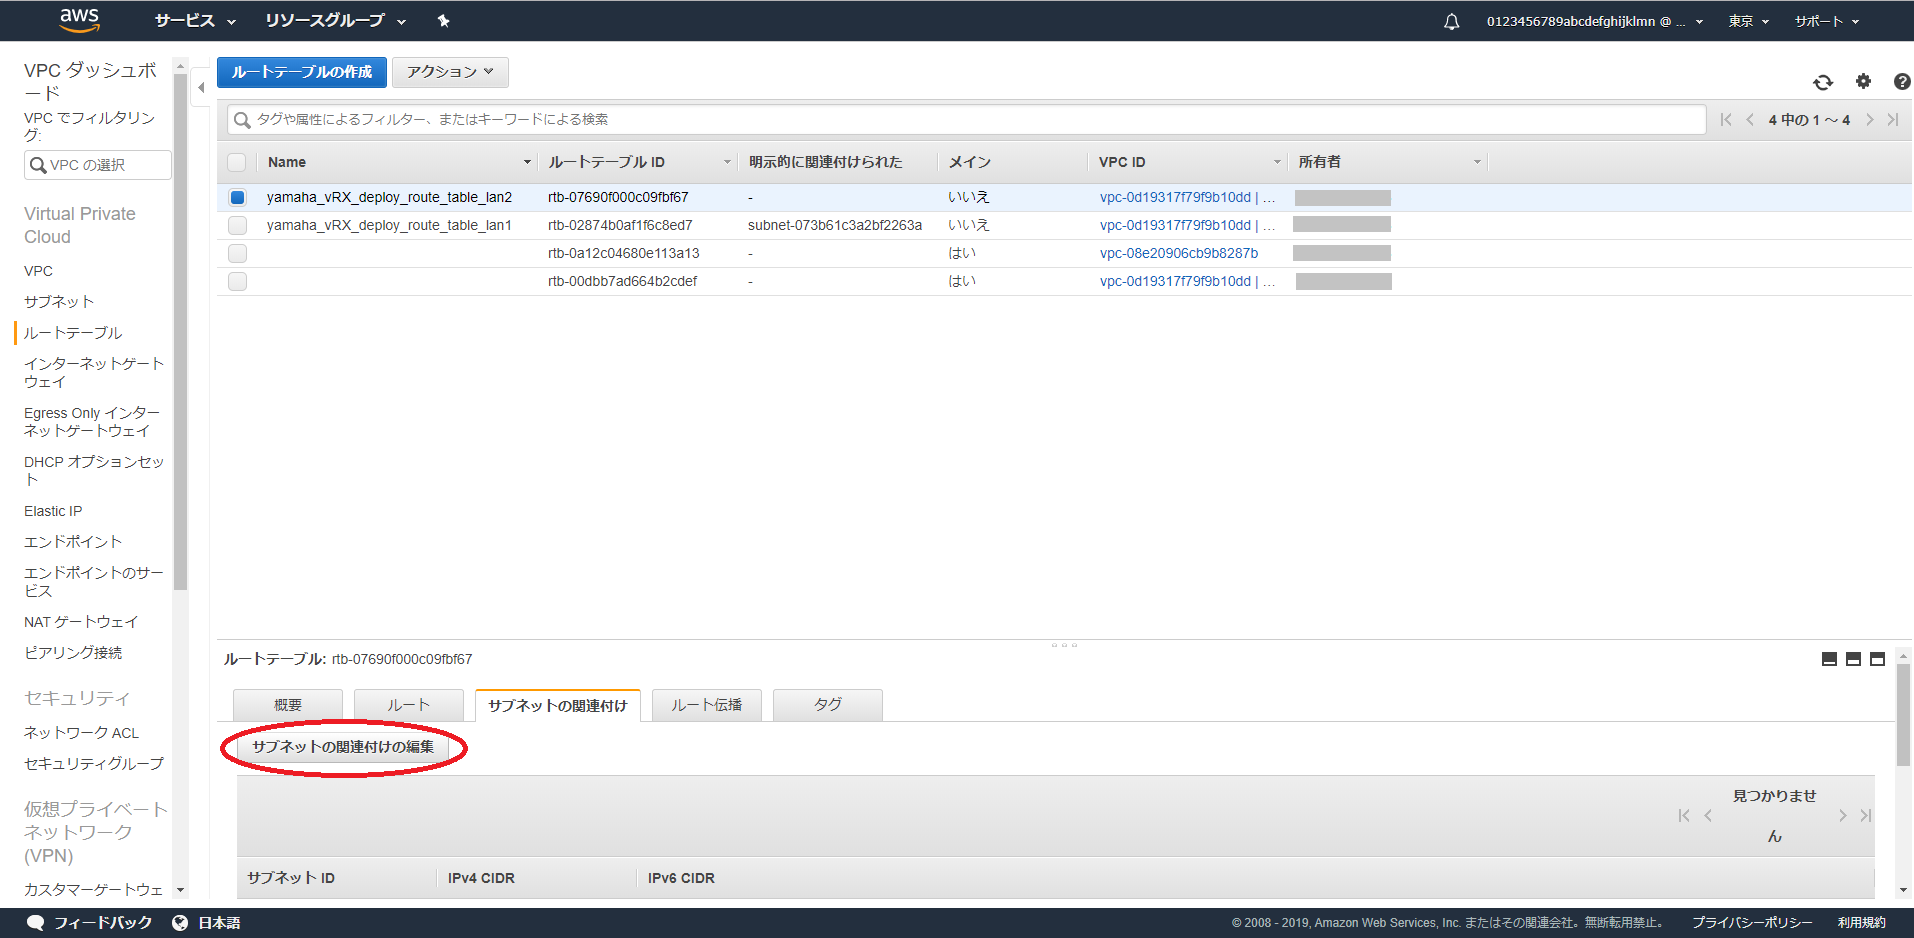Uncheck yamaha_vRX_deploy_route_table_lan2 row checkbox
Image resolution: width=1914 pixels, height=938 pixels.
pos(237,198)
